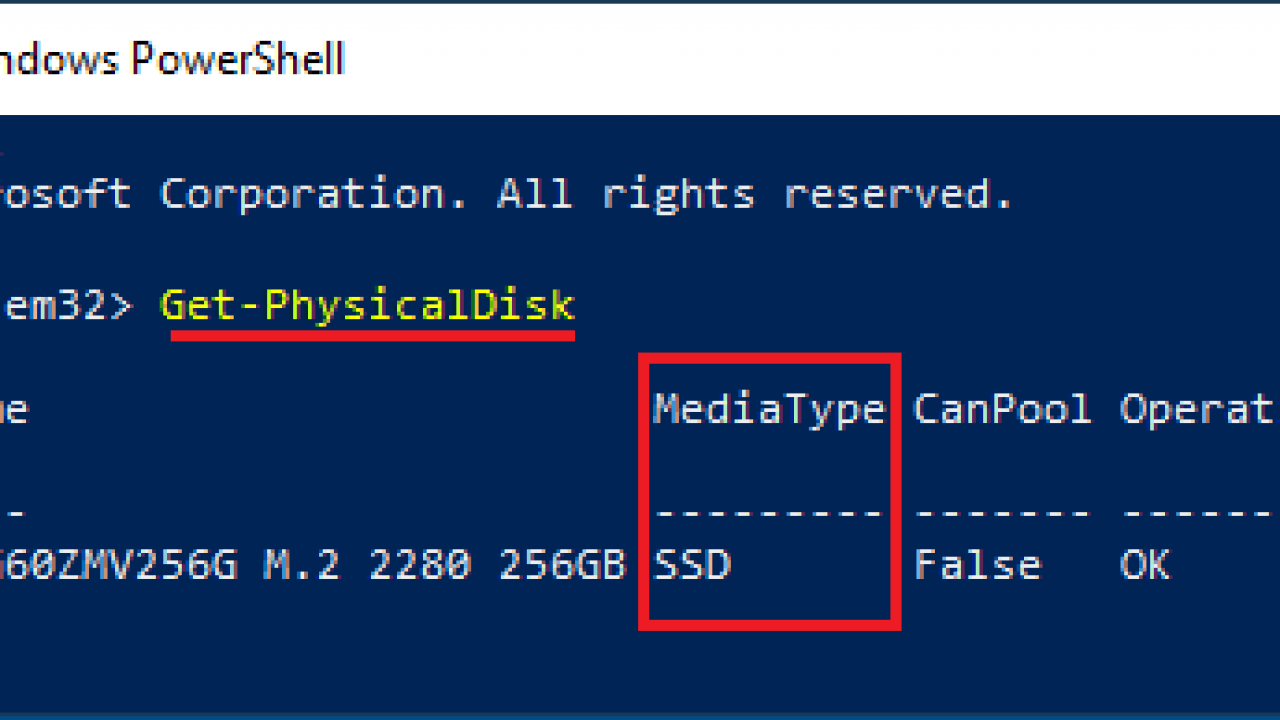The image size is (1280, 720).
Task: Click the OK operational status value
Action: 1144,565
